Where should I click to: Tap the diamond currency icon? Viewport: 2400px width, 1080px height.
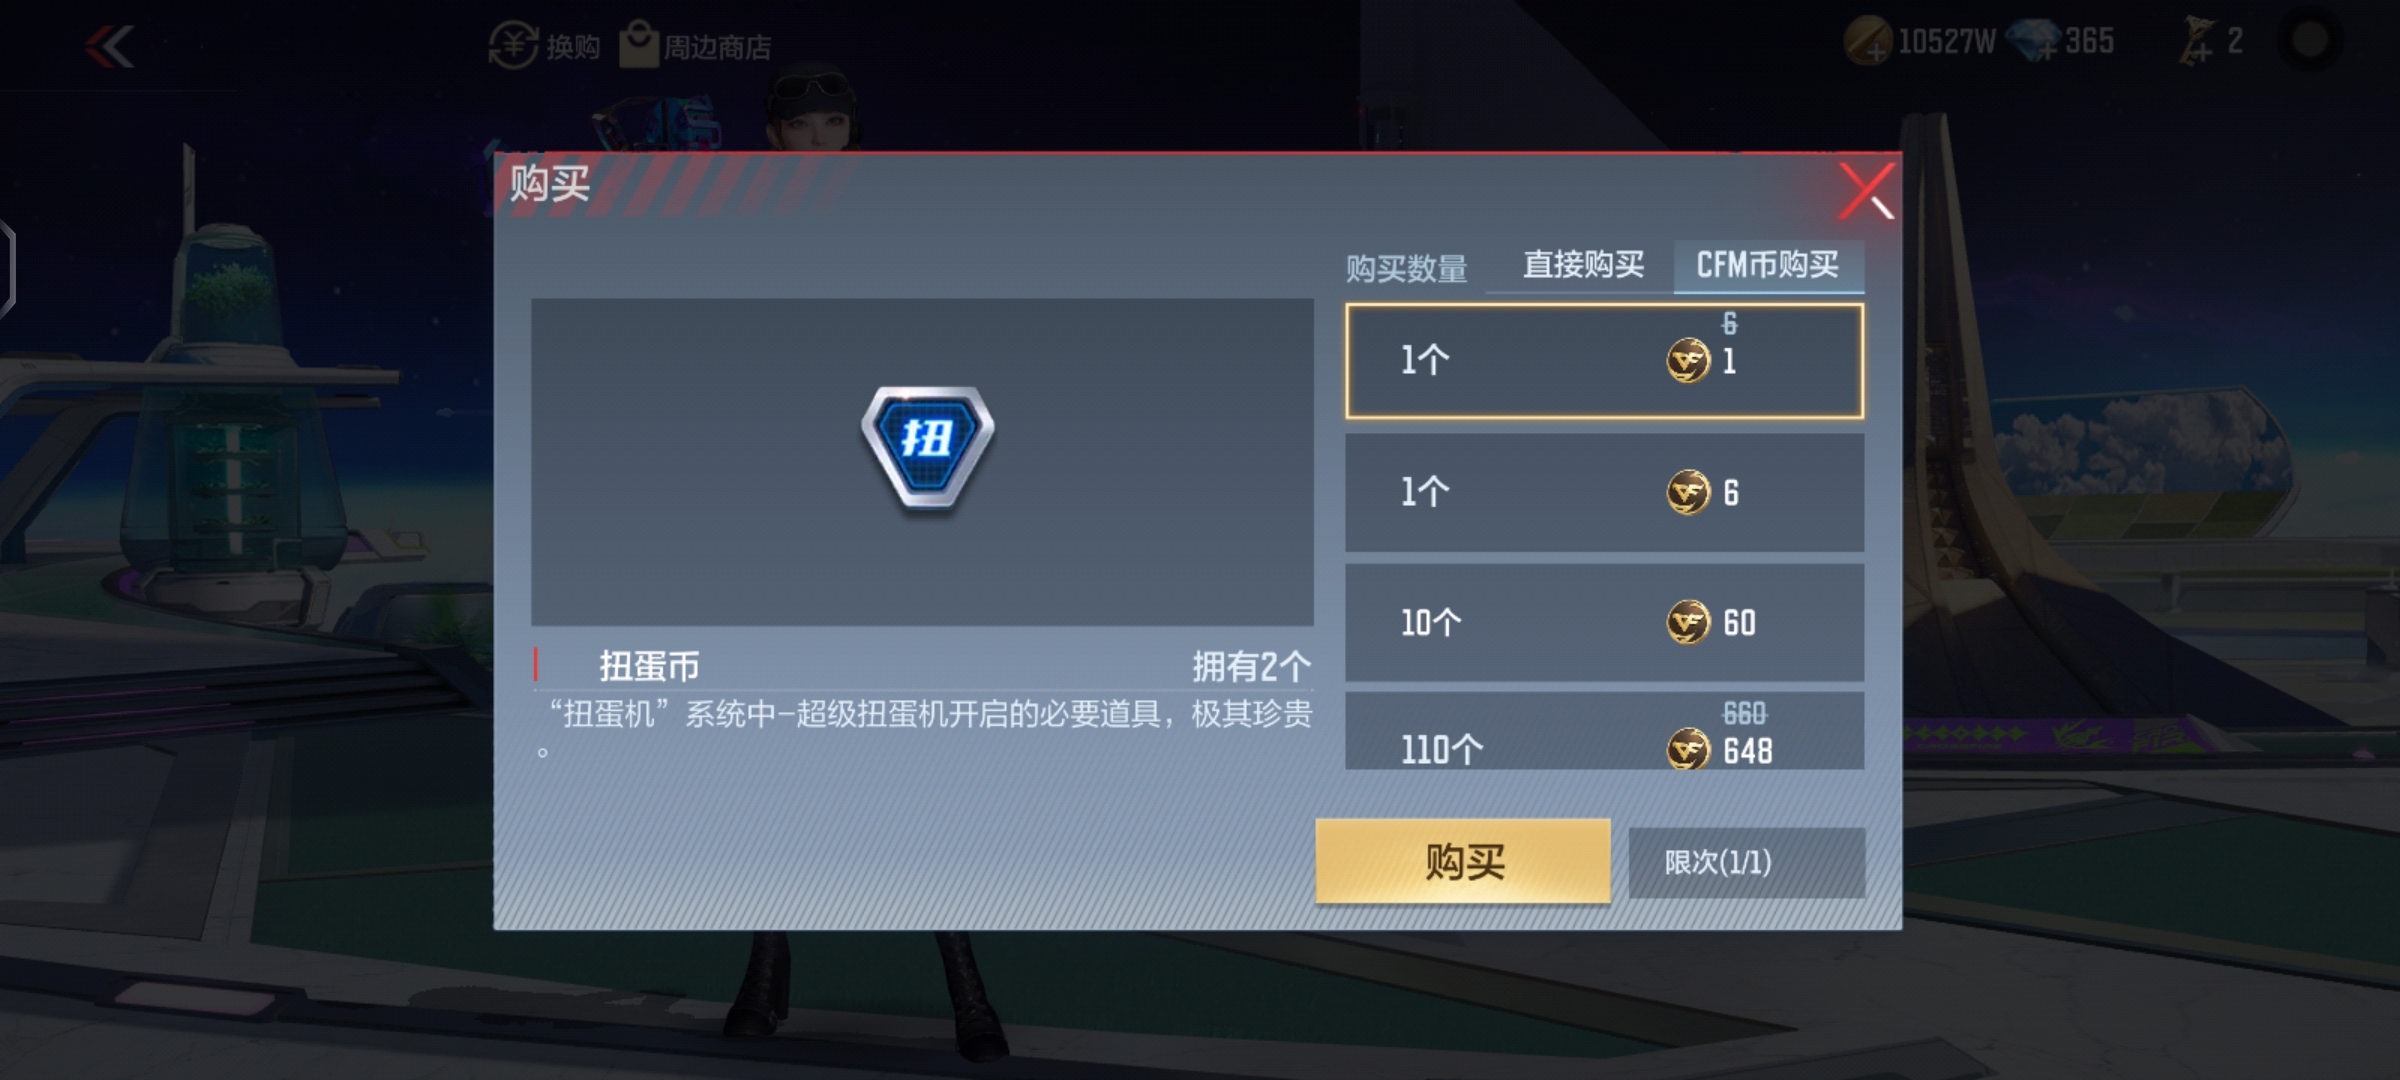(x=2035, y=42)
